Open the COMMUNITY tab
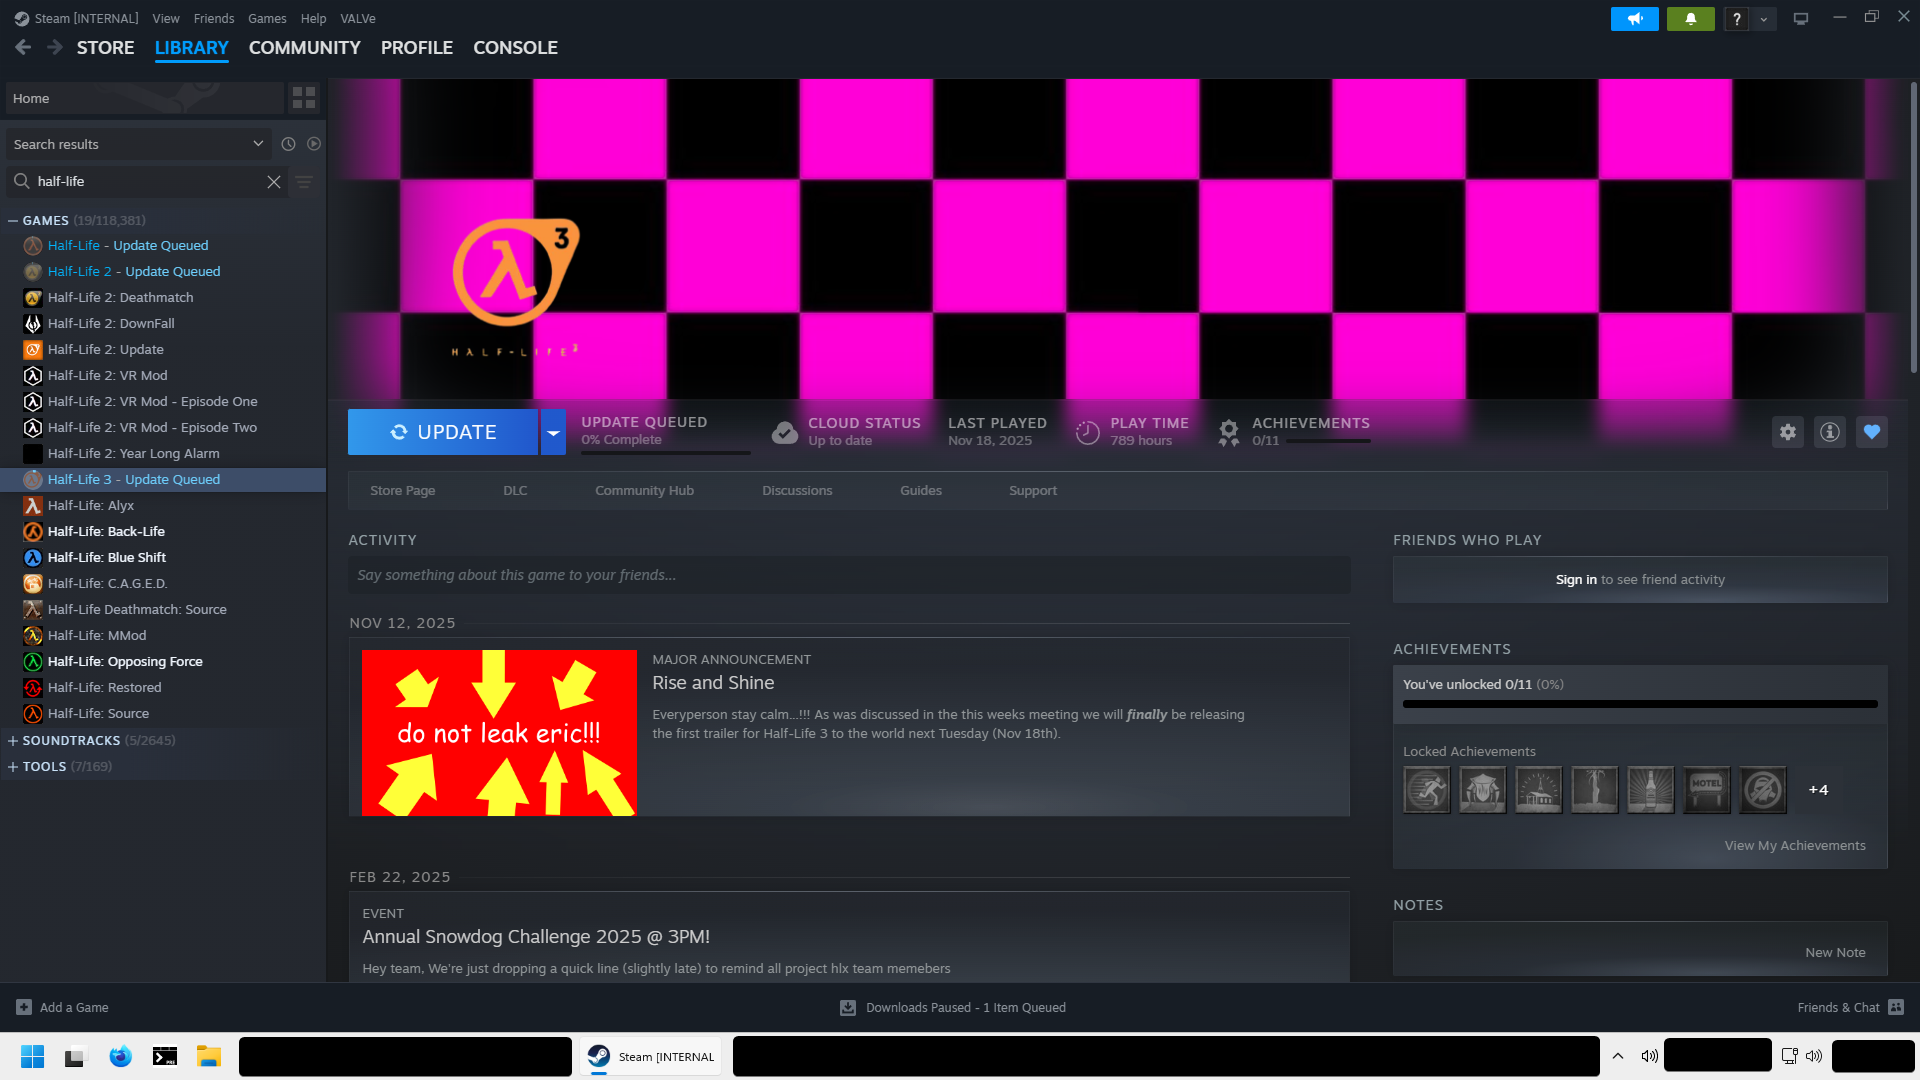Viewport: 1920px width, 1080px height. [x=304, y=48]
